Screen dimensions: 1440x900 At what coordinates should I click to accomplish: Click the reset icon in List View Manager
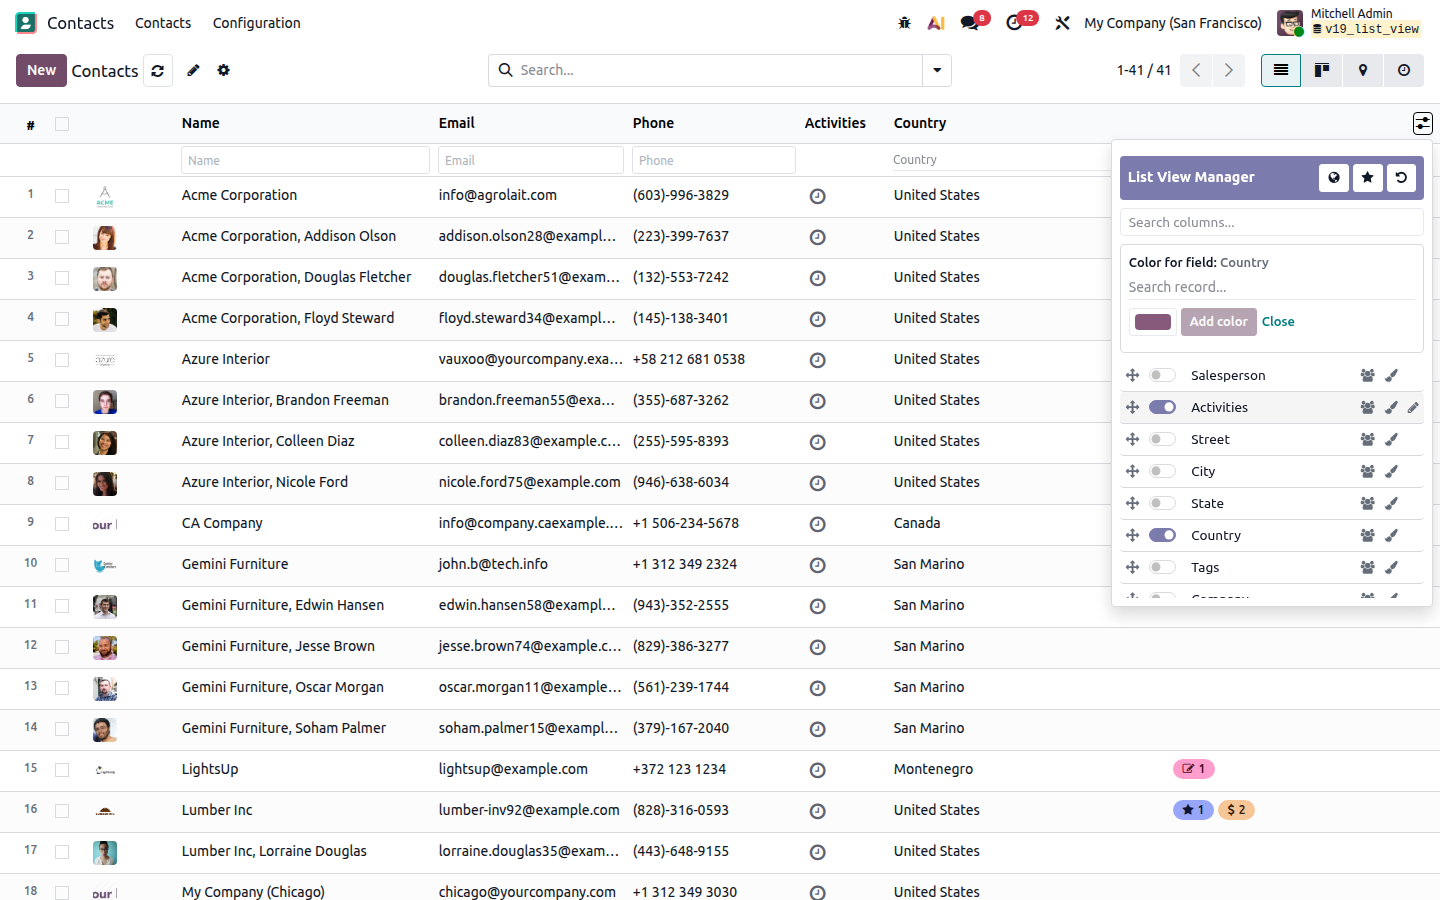(1401, 177)
